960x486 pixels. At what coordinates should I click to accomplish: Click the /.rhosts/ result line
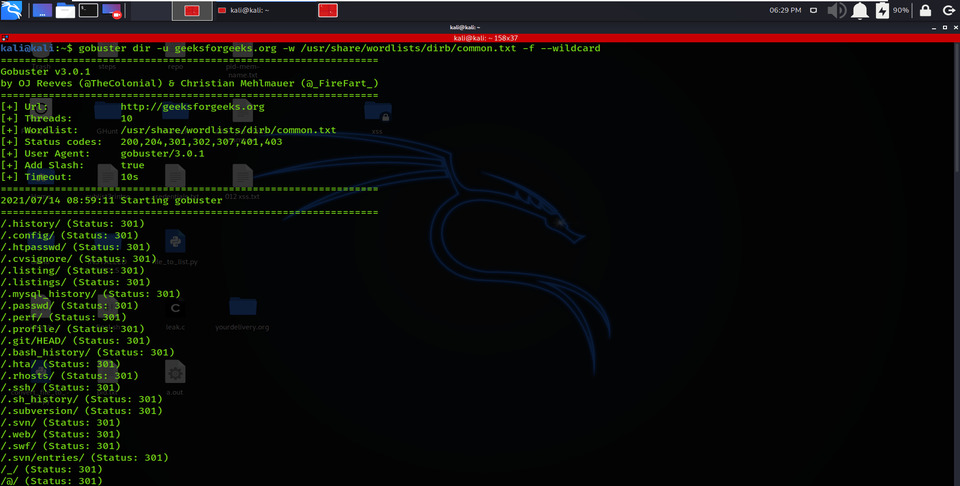[69, 375]
